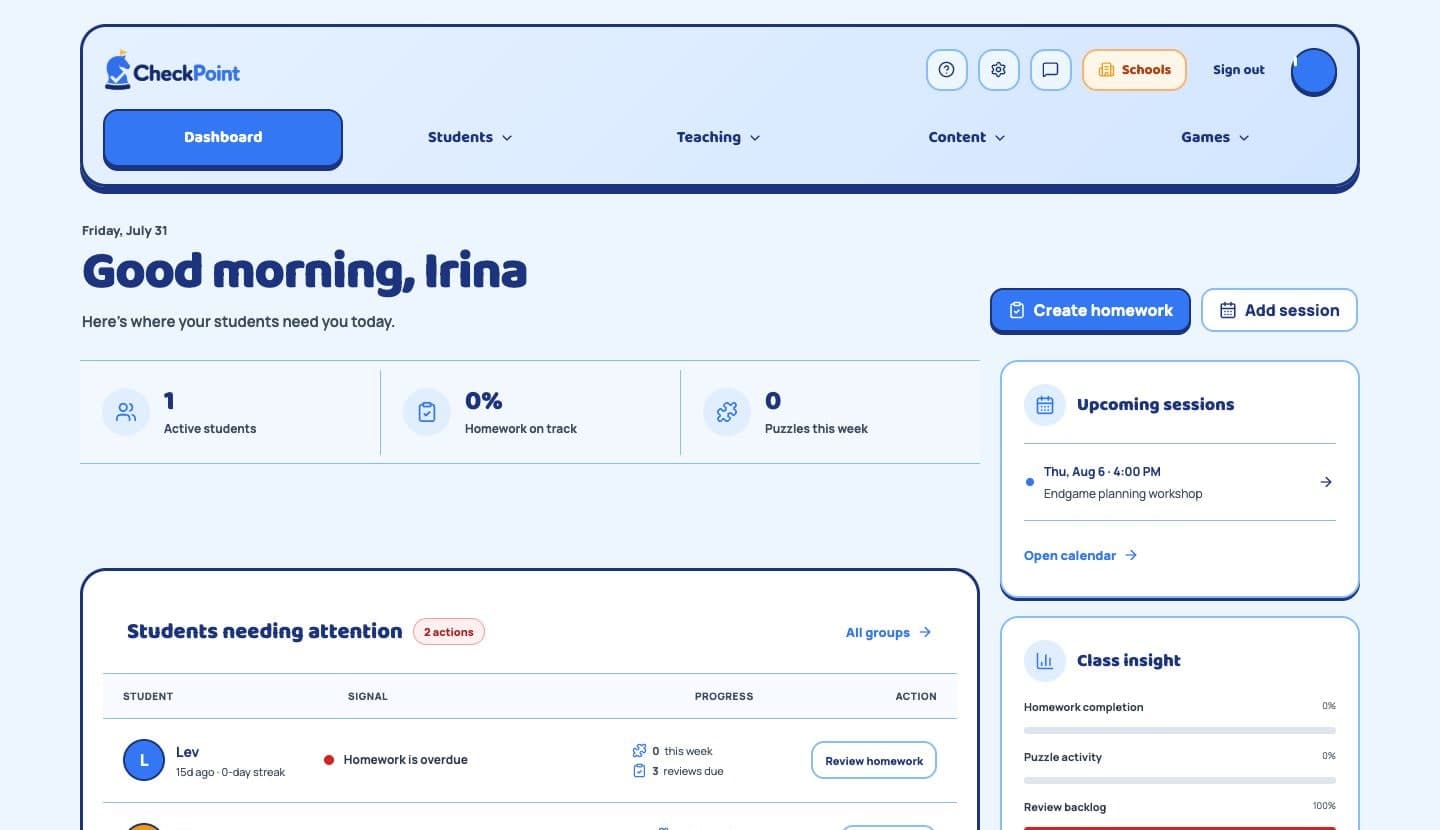Click the Puzzles this week puzzle icon
The height and width of the screenshot is (830, 1440).
pos(727,412)
